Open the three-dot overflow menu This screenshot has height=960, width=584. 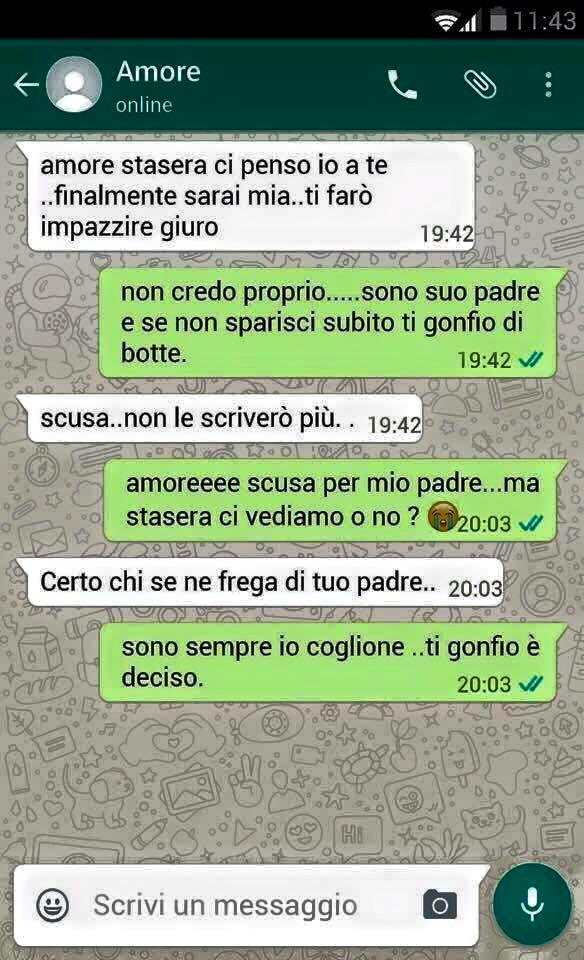point(548,84)
